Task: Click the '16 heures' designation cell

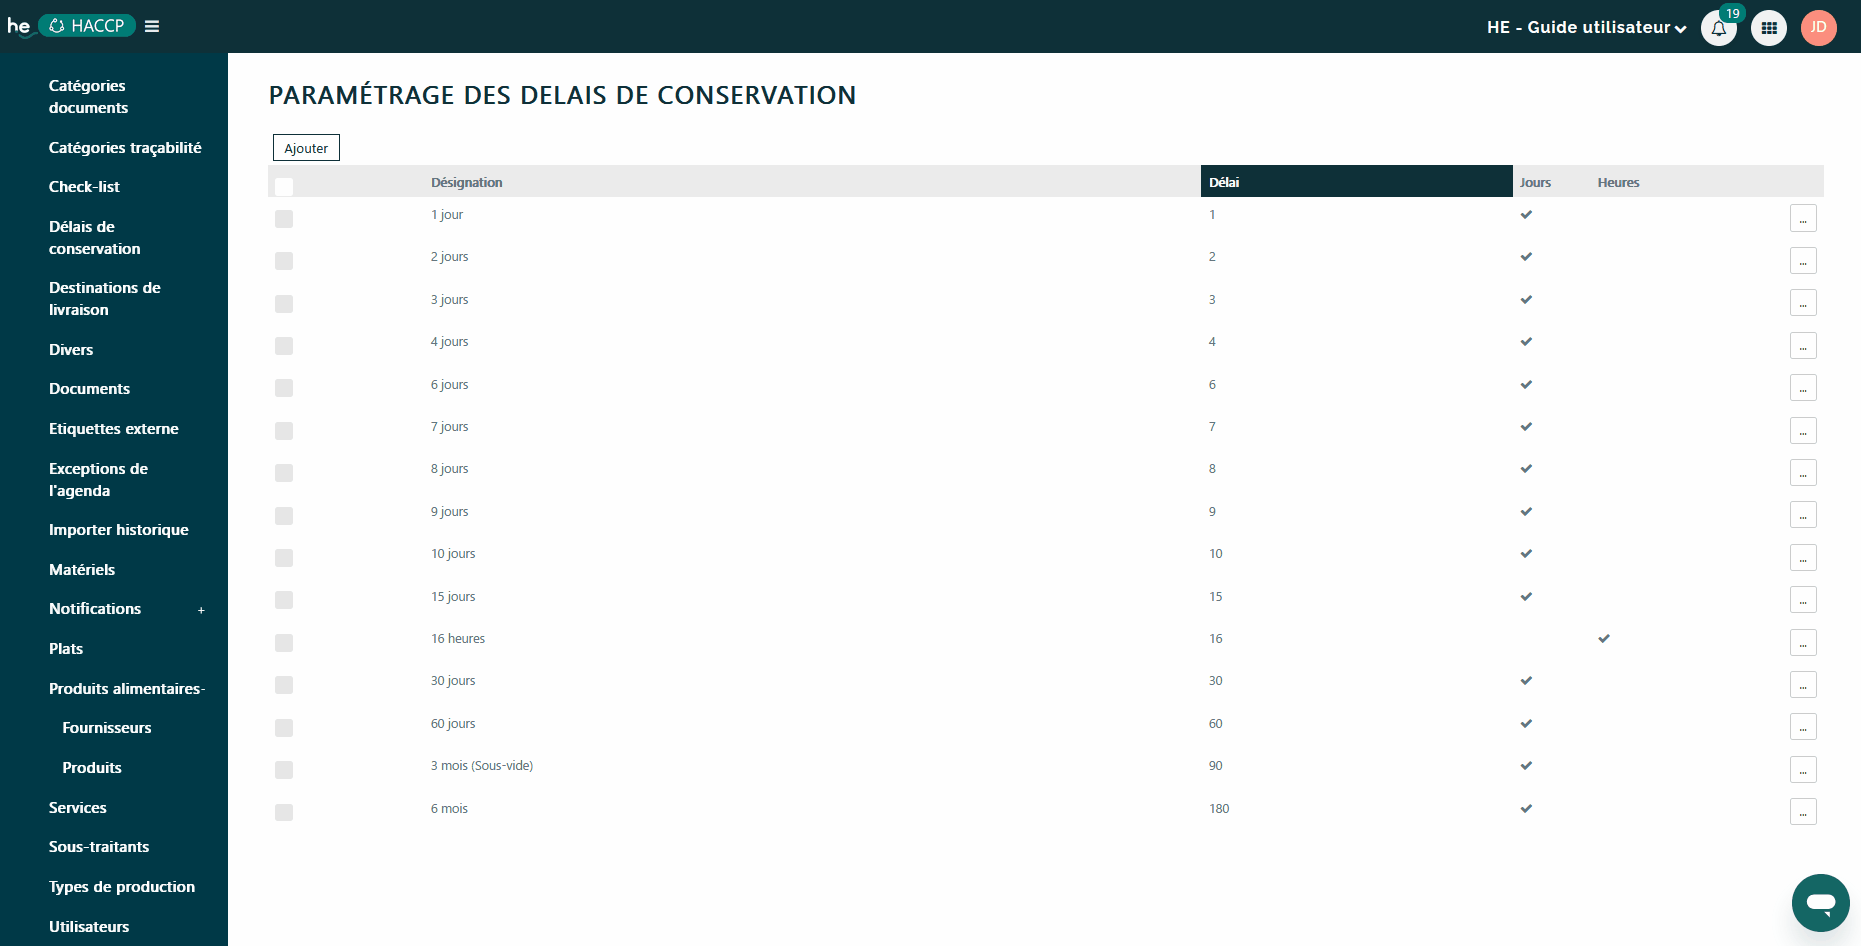Action: point(458,639)
